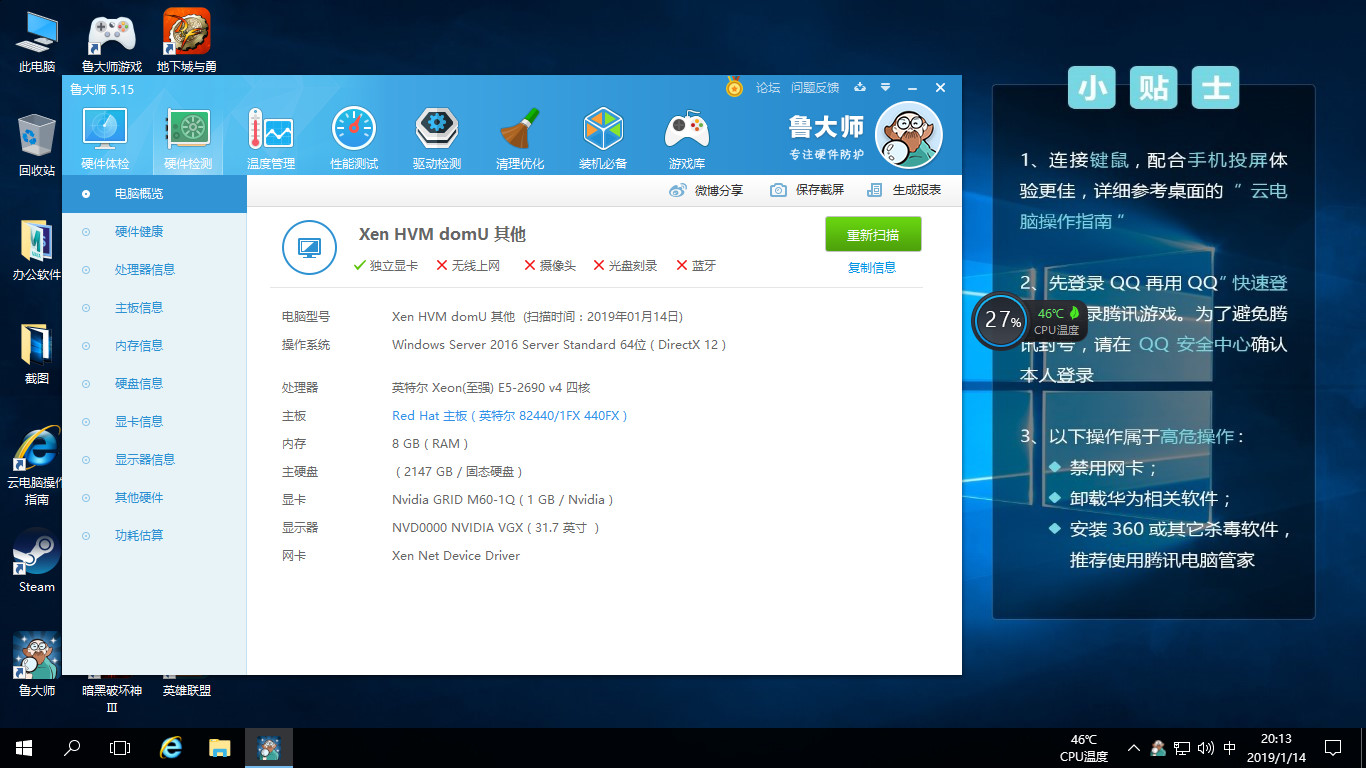Select 内存信息 in sidebar
1366x768 pixels.
154,346
